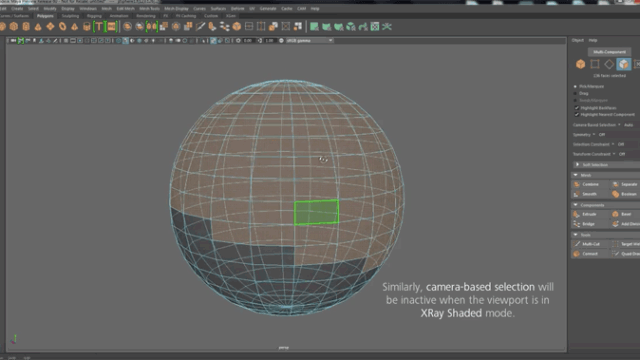Switch to the Rigging shelf tab
Screen dimensions: 640x360
pyautogui.click(x=94, y=16)
